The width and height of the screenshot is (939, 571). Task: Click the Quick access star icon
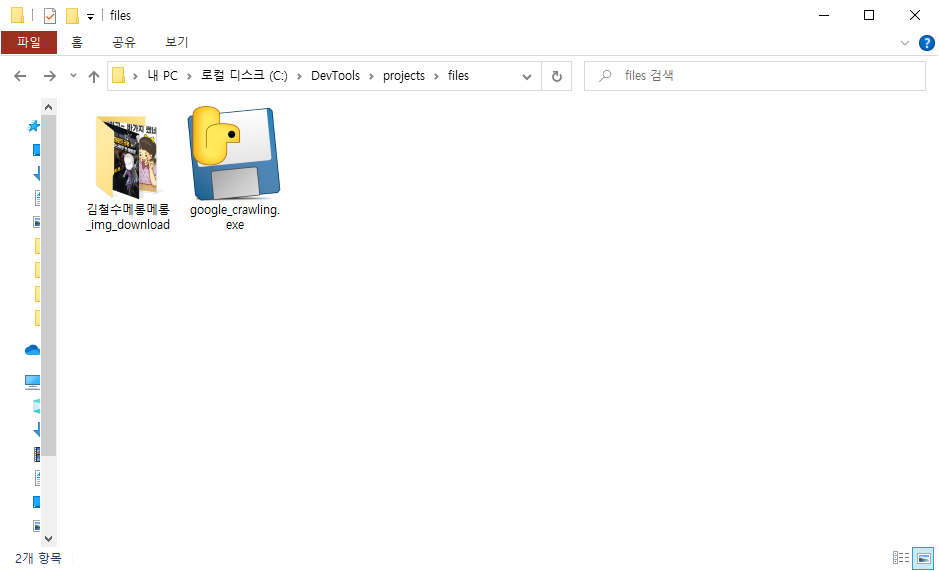pyautogui.click(x=34, y=126)
